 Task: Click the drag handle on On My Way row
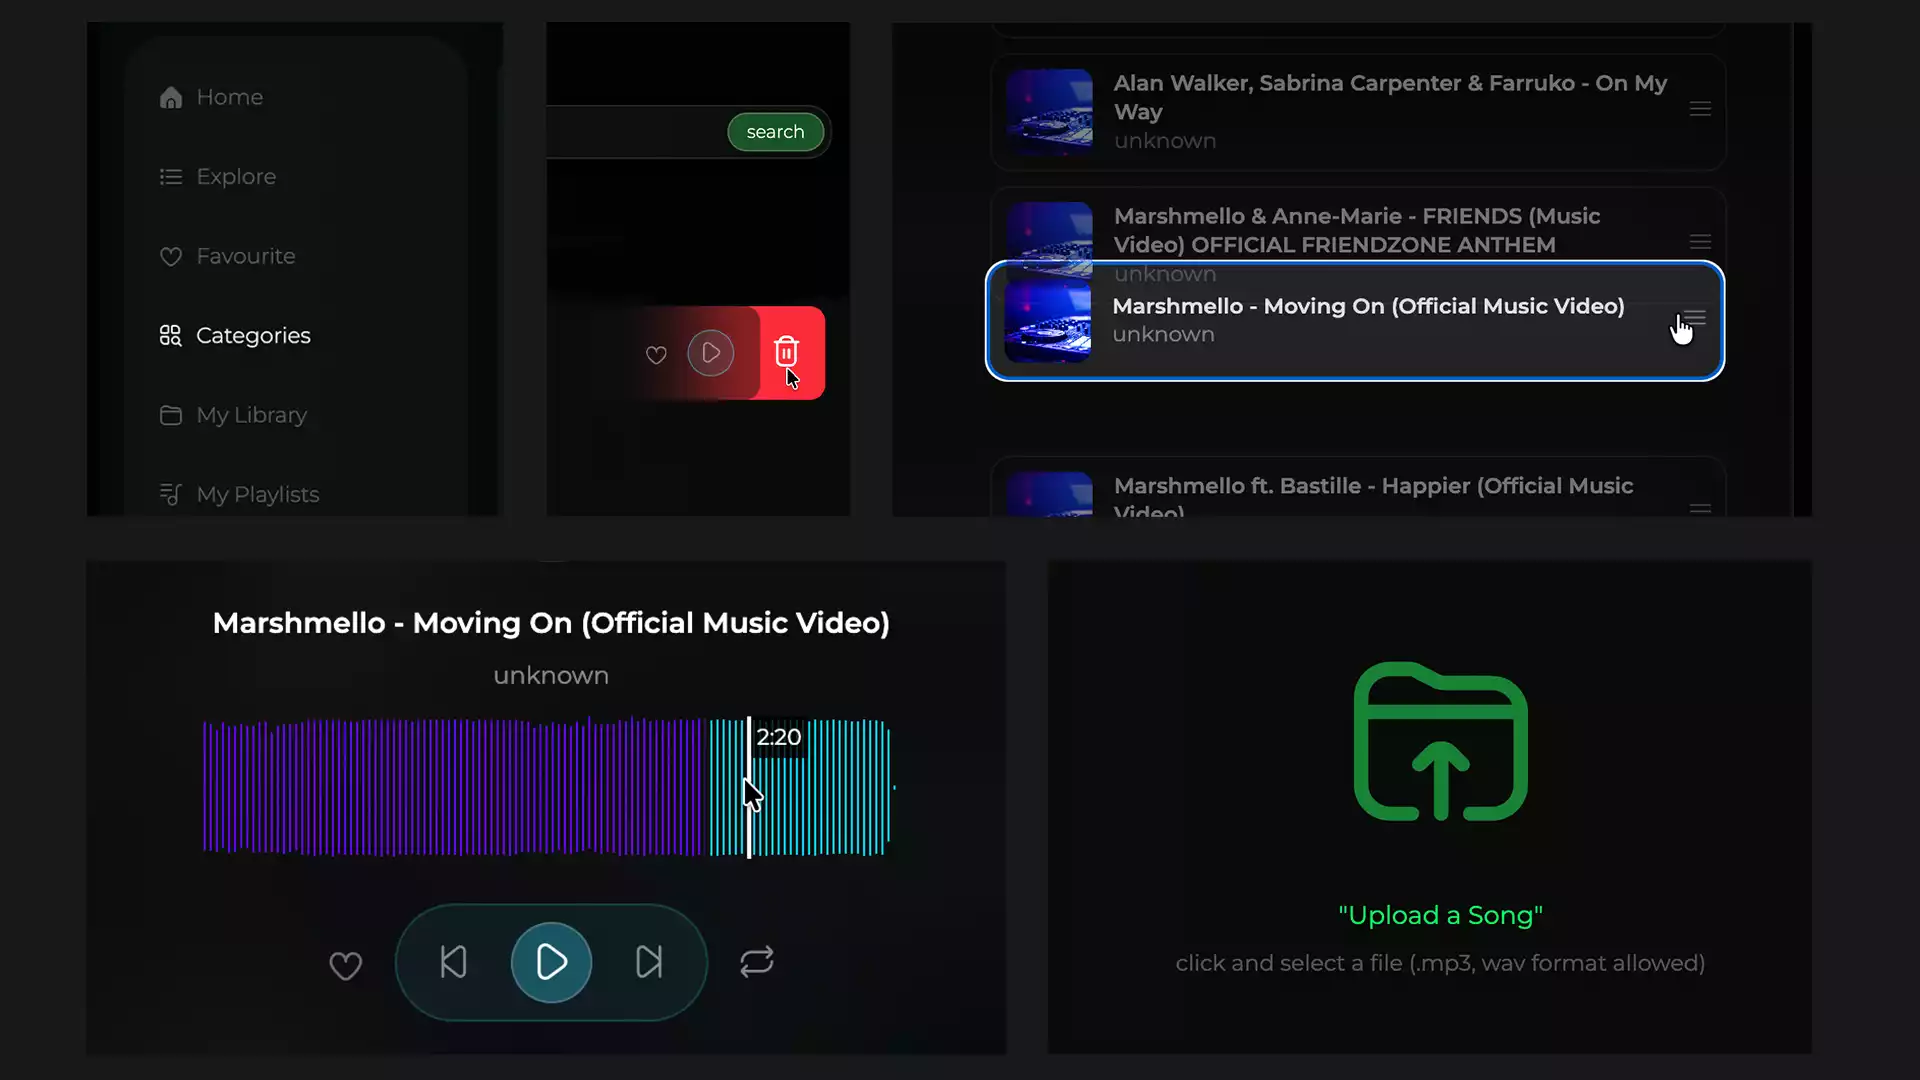click(1700, 109)
